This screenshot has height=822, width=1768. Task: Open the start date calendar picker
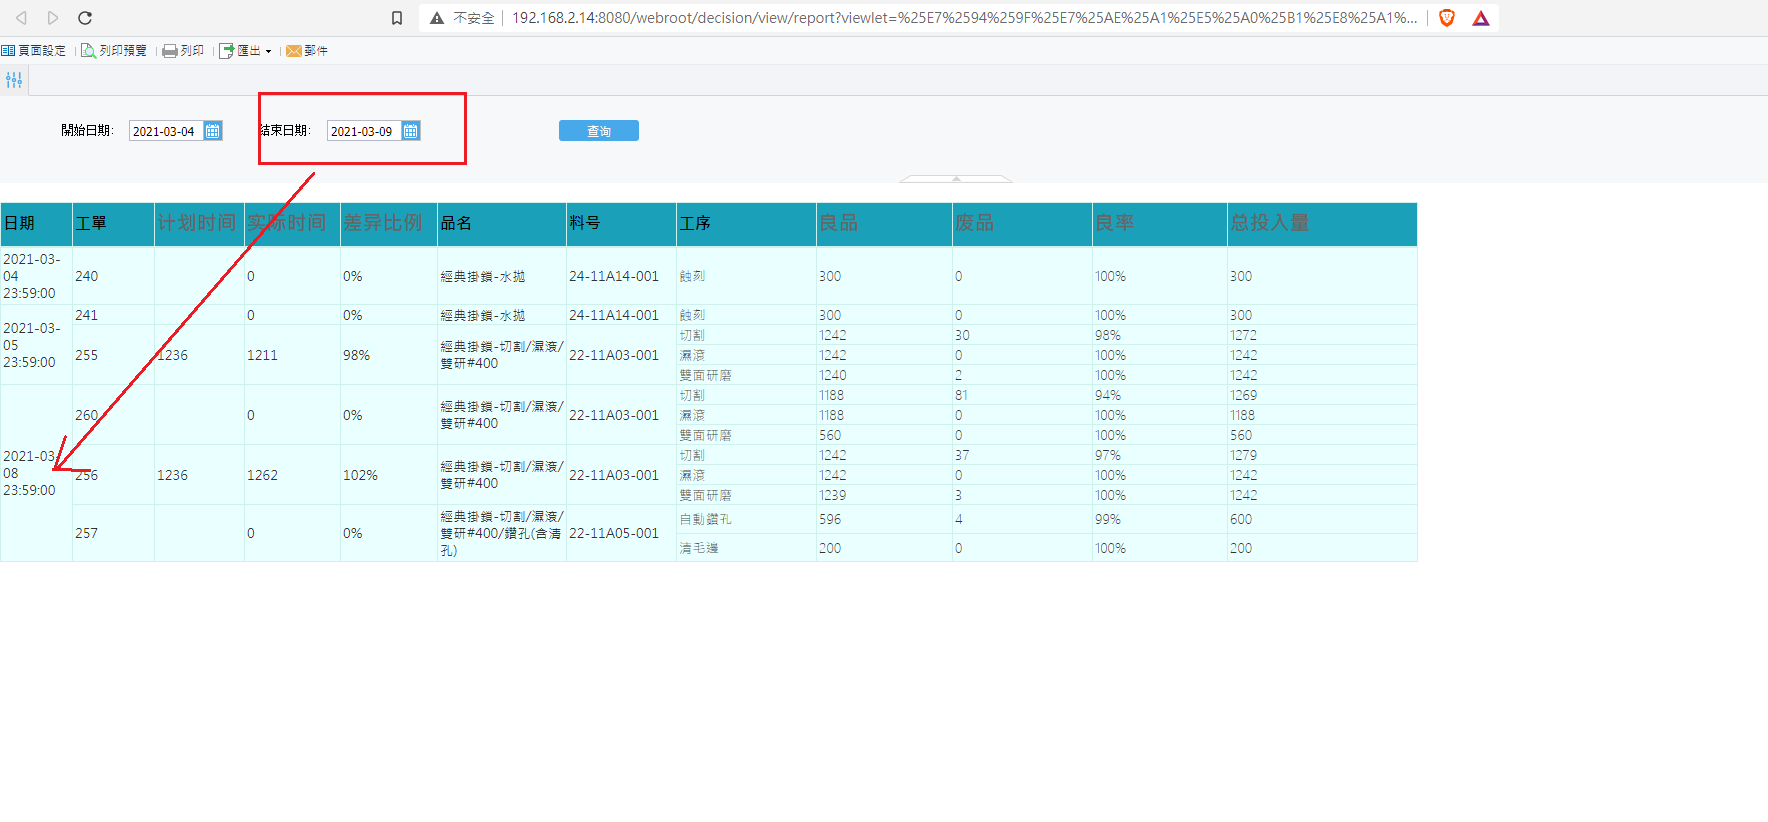point(213,131)
